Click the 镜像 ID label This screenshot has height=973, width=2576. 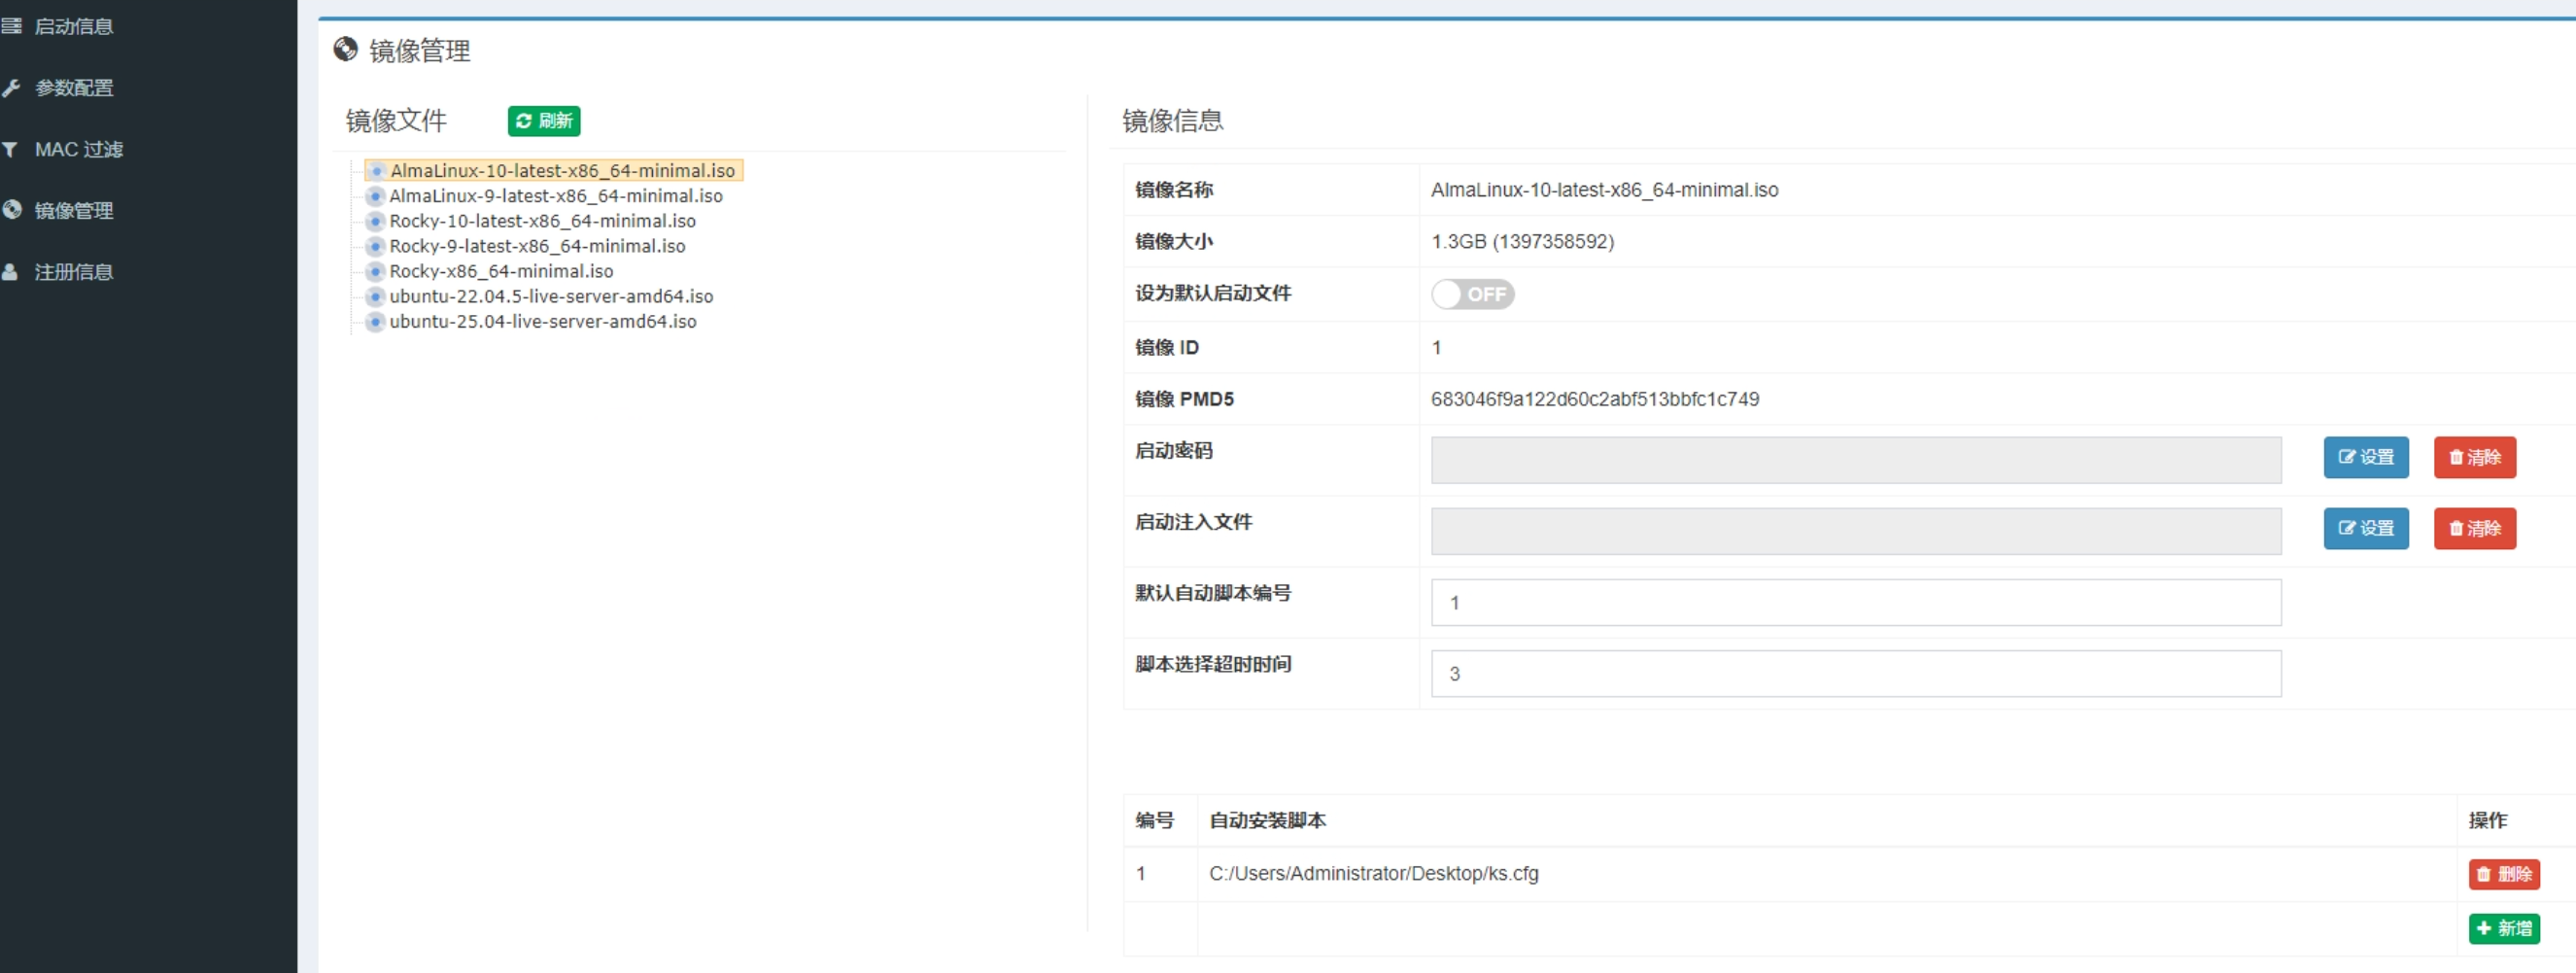coord(1166,348)
